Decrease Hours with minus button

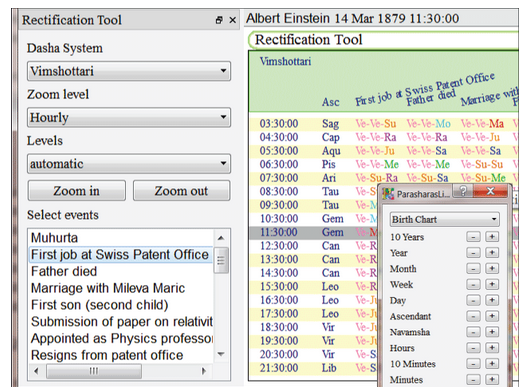[473, 348]
